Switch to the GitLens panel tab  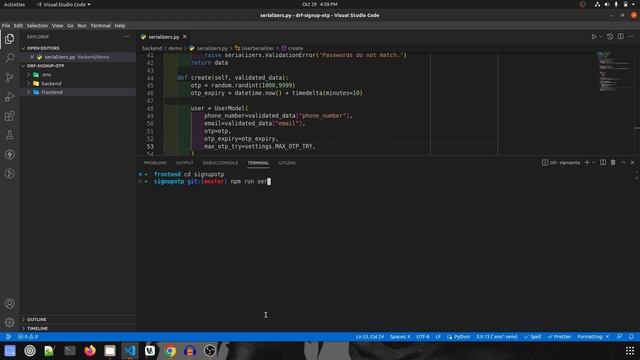click(287, 163)
